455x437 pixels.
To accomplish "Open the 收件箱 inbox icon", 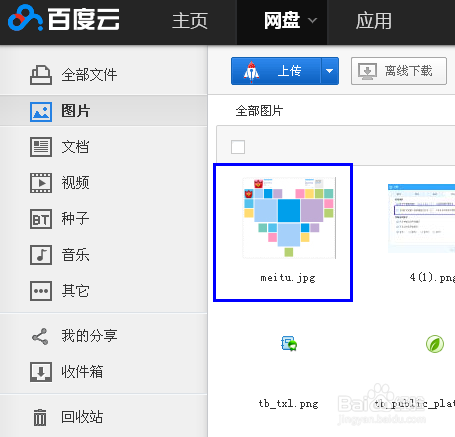I will 41,372.
